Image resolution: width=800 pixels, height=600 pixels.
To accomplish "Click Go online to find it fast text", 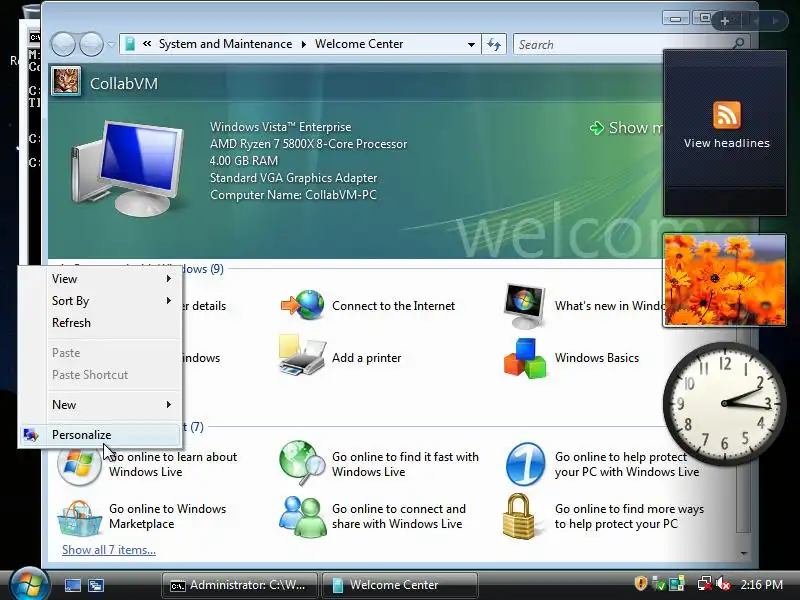I will tap(405, 464).
